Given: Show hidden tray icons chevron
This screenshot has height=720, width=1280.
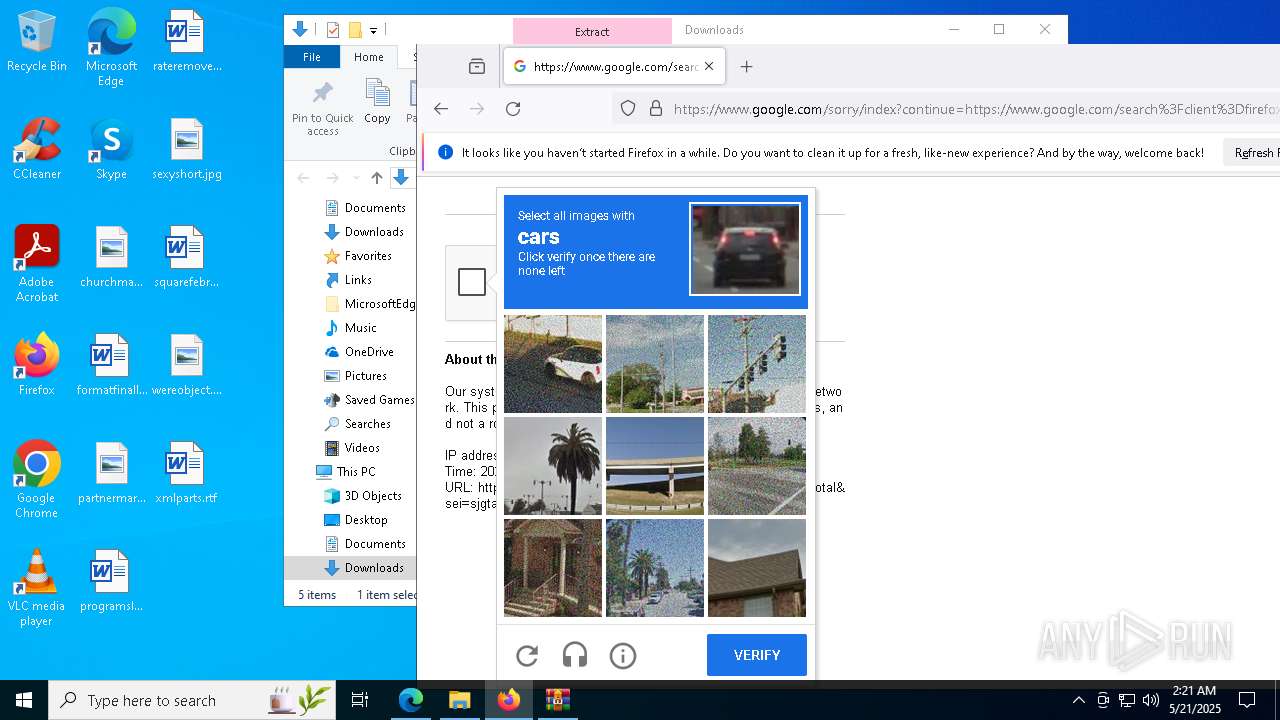Looking at the screenshot, I should 1078,700.
